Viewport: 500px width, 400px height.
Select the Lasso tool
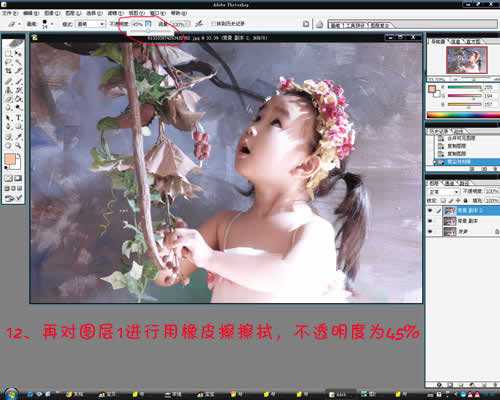click(9, 62)
